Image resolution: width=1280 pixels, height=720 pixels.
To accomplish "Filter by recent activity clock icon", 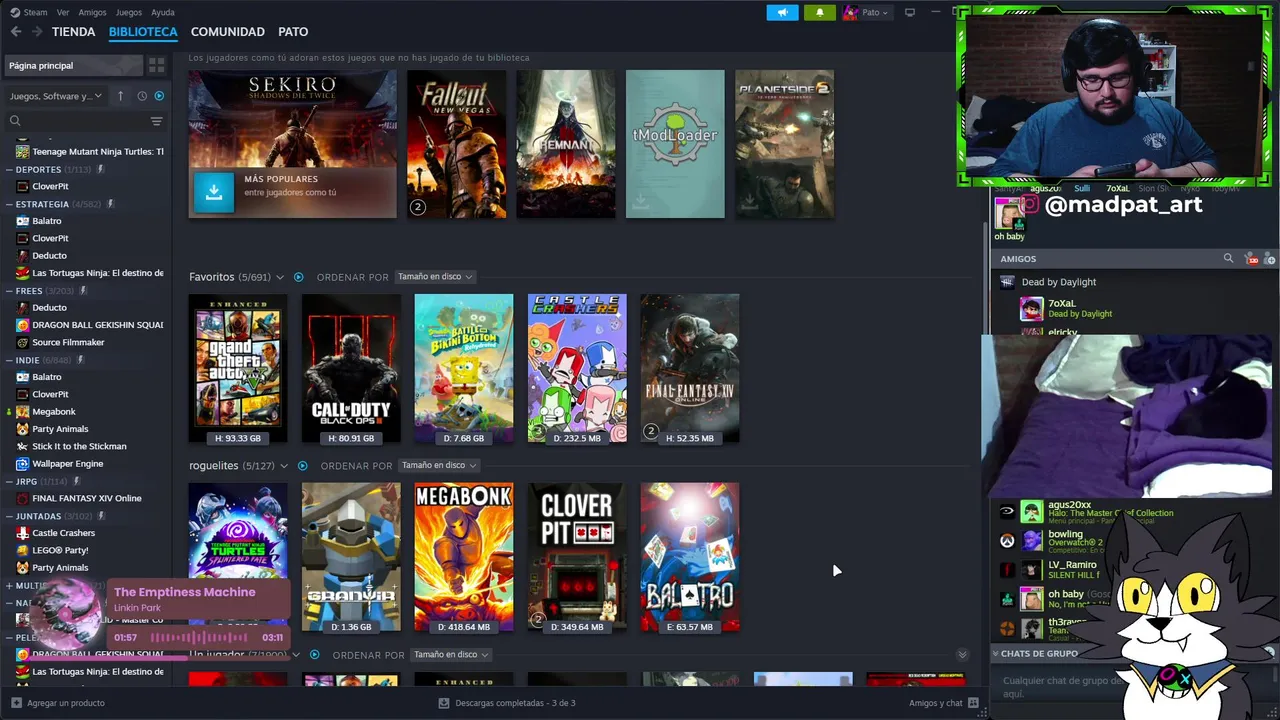I will pyautogui.click(x=142, y=96).
